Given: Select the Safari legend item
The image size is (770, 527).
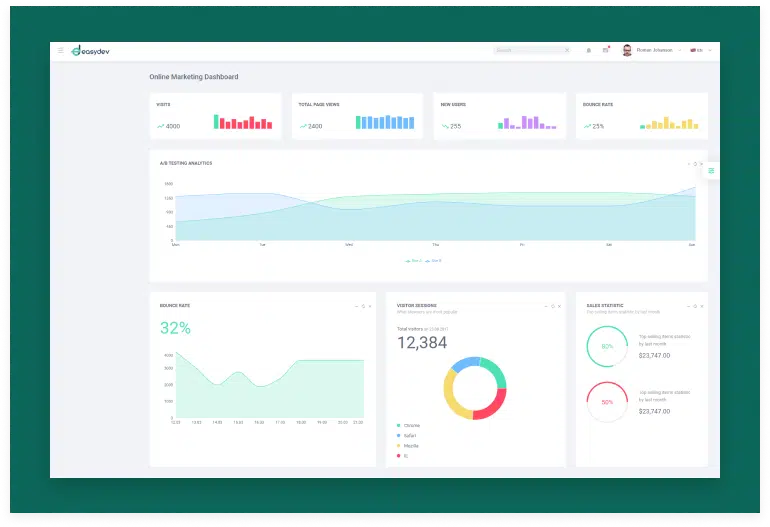Looking at the screenshot, I should pos(407,436).
